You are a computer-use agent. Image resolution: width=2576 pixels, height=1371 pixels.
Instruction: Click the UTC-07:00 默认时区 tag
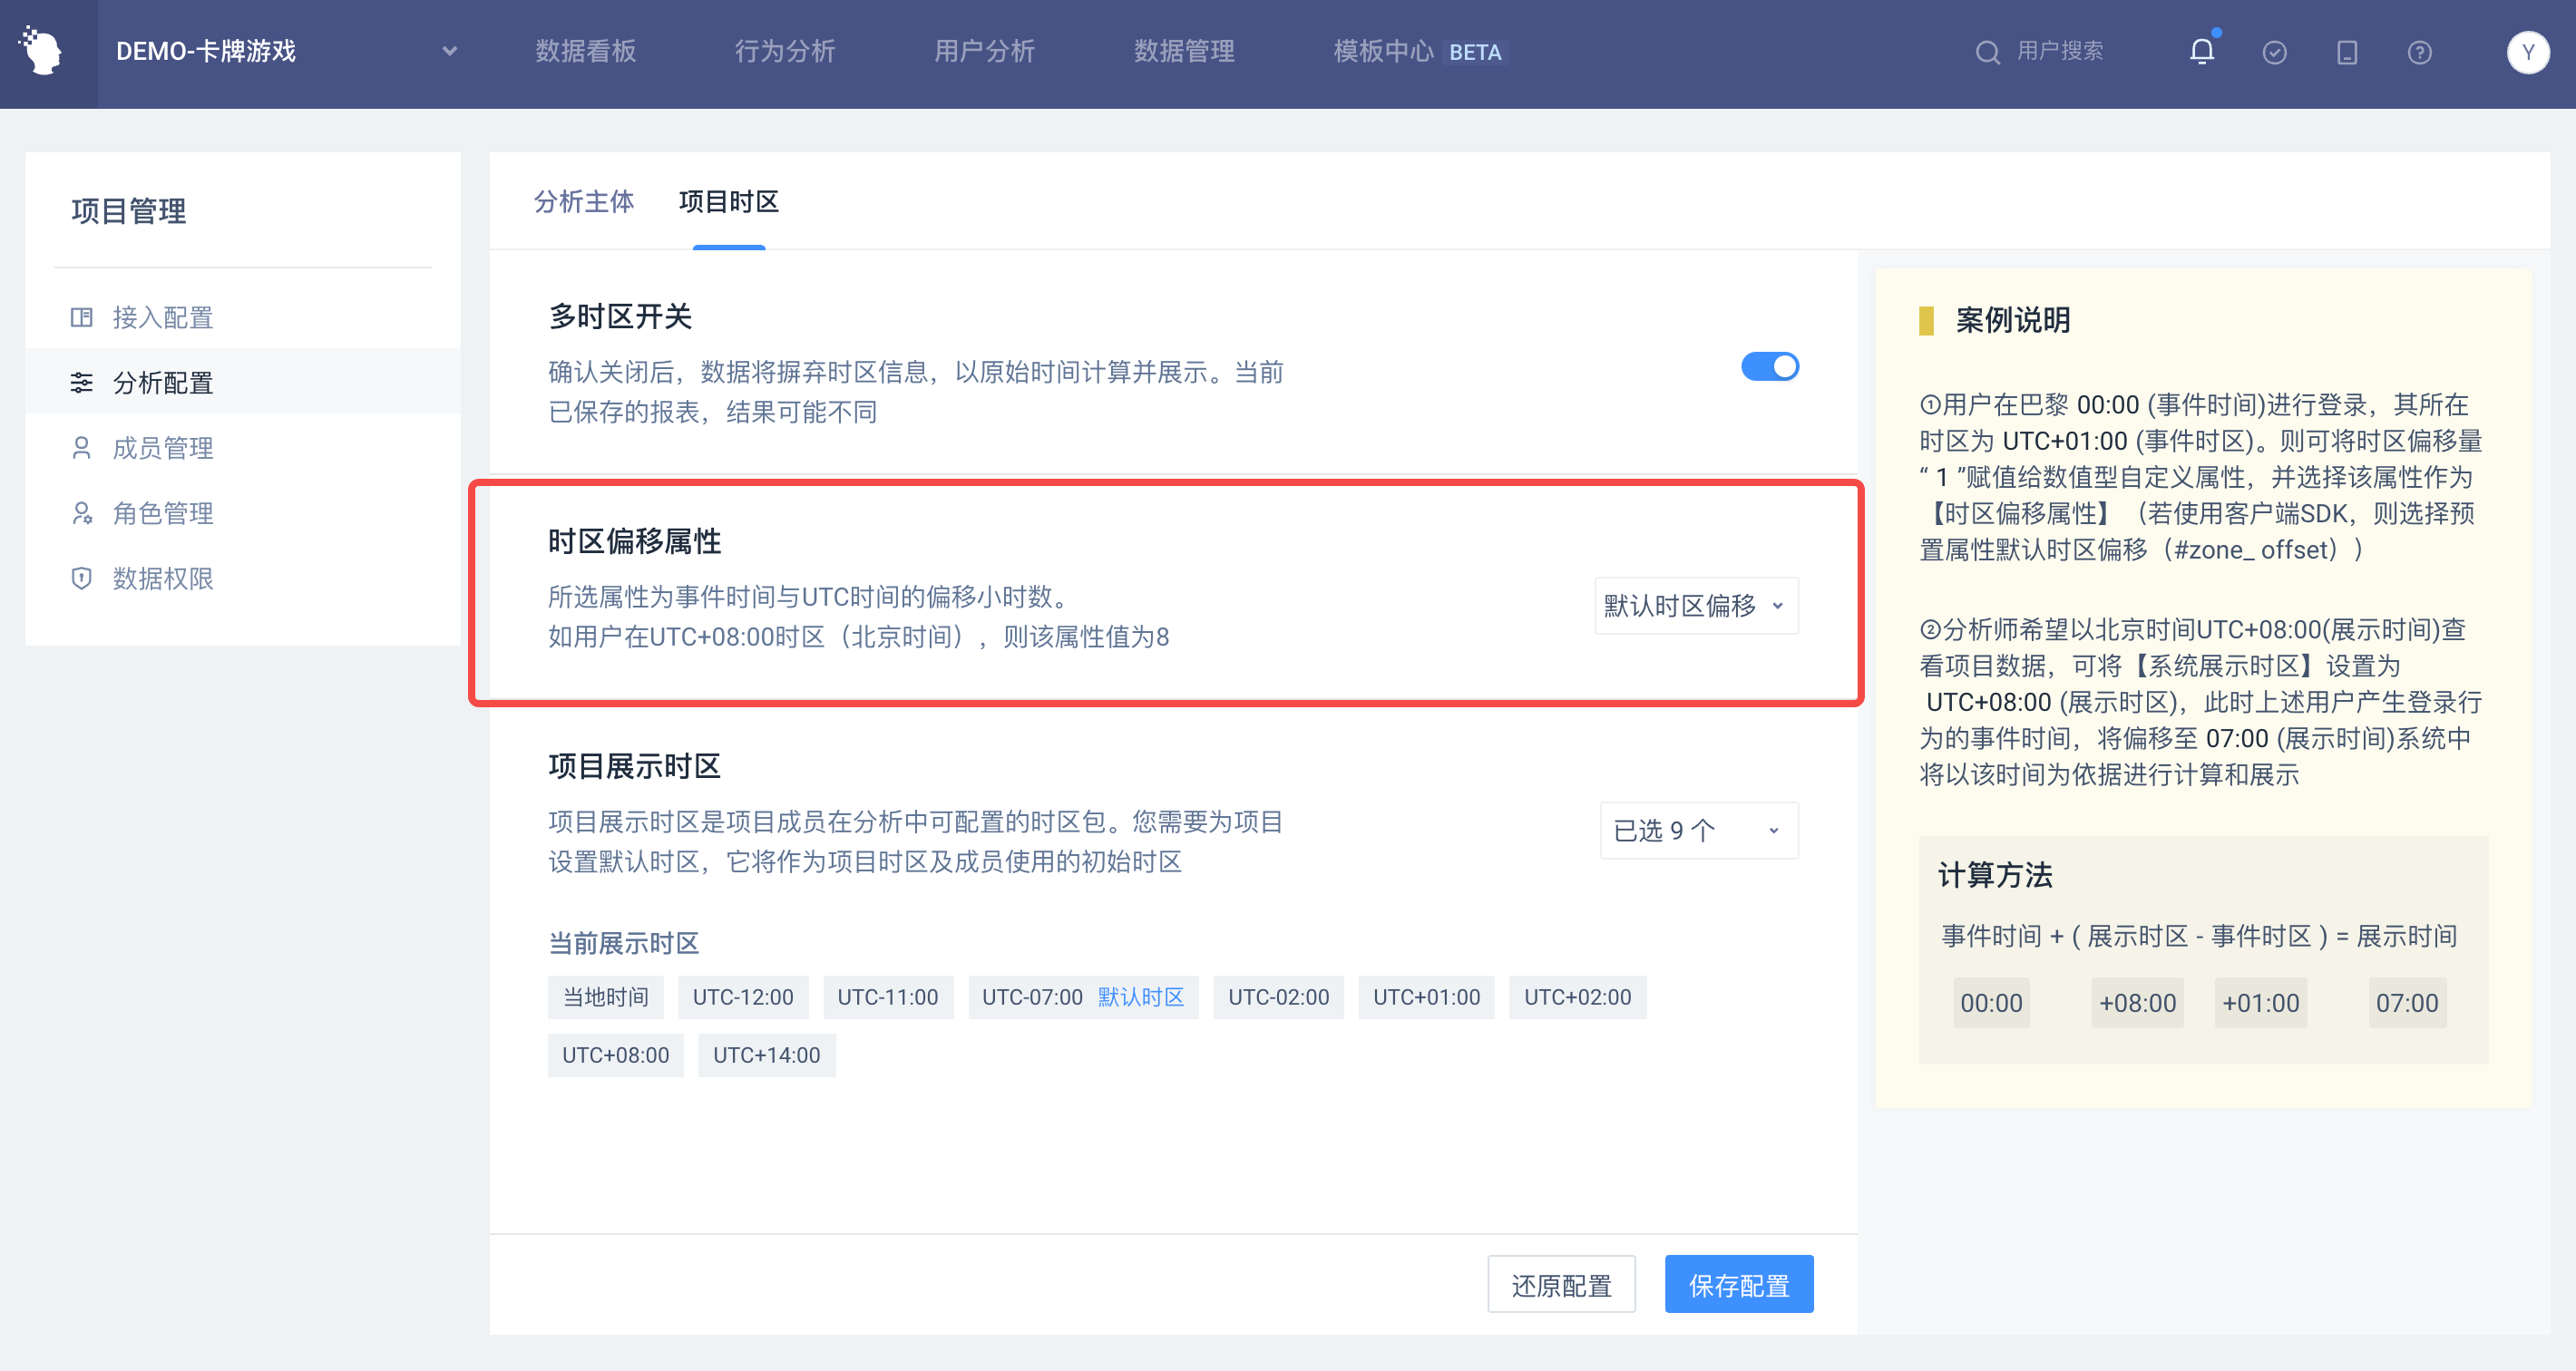tap(1083, 997)
